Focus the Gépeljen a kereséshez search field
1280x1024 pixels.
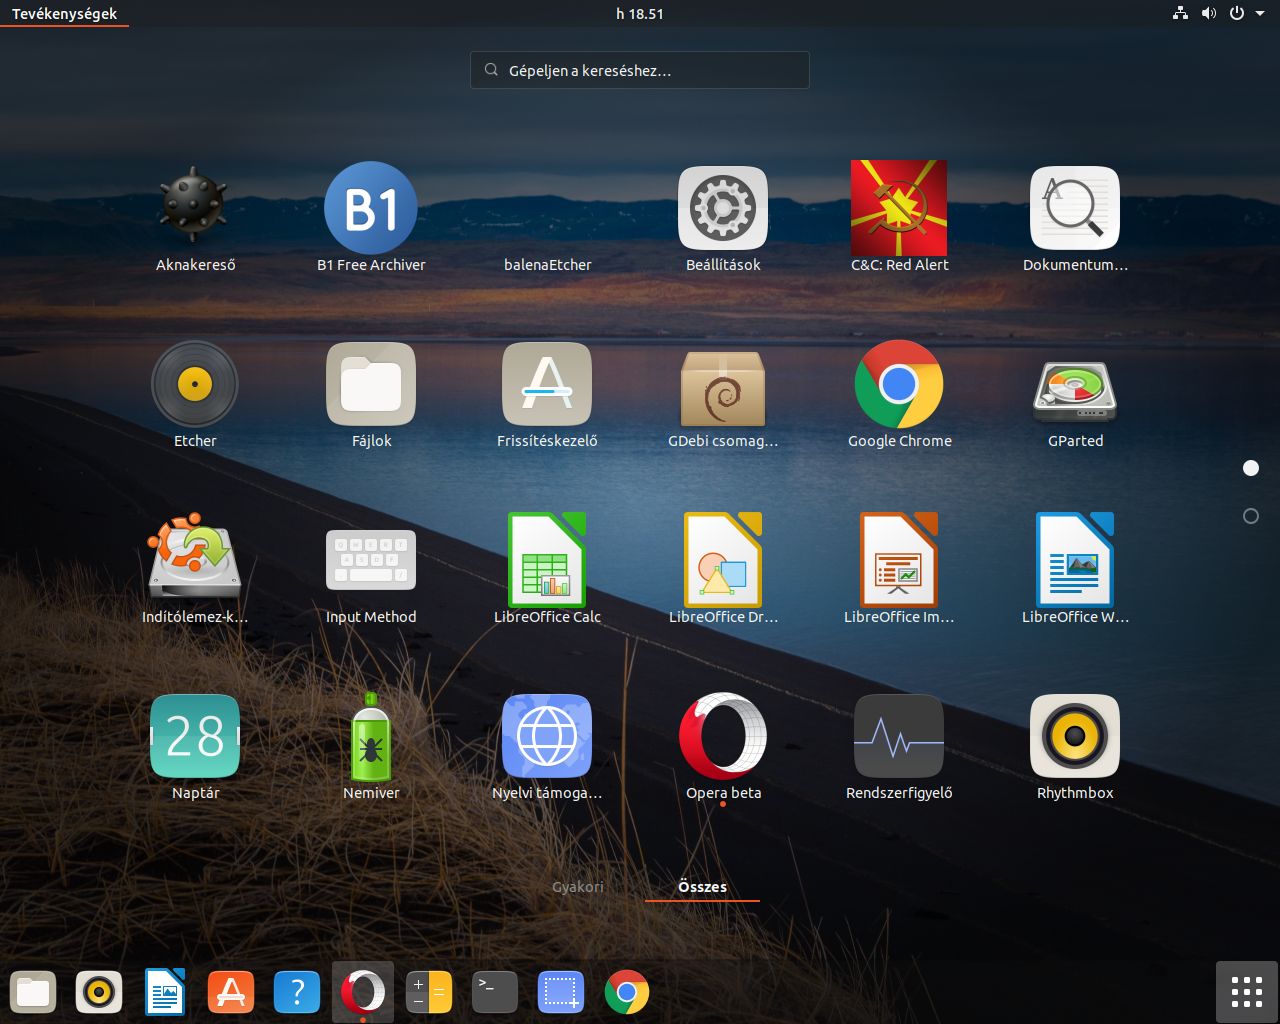640,70
